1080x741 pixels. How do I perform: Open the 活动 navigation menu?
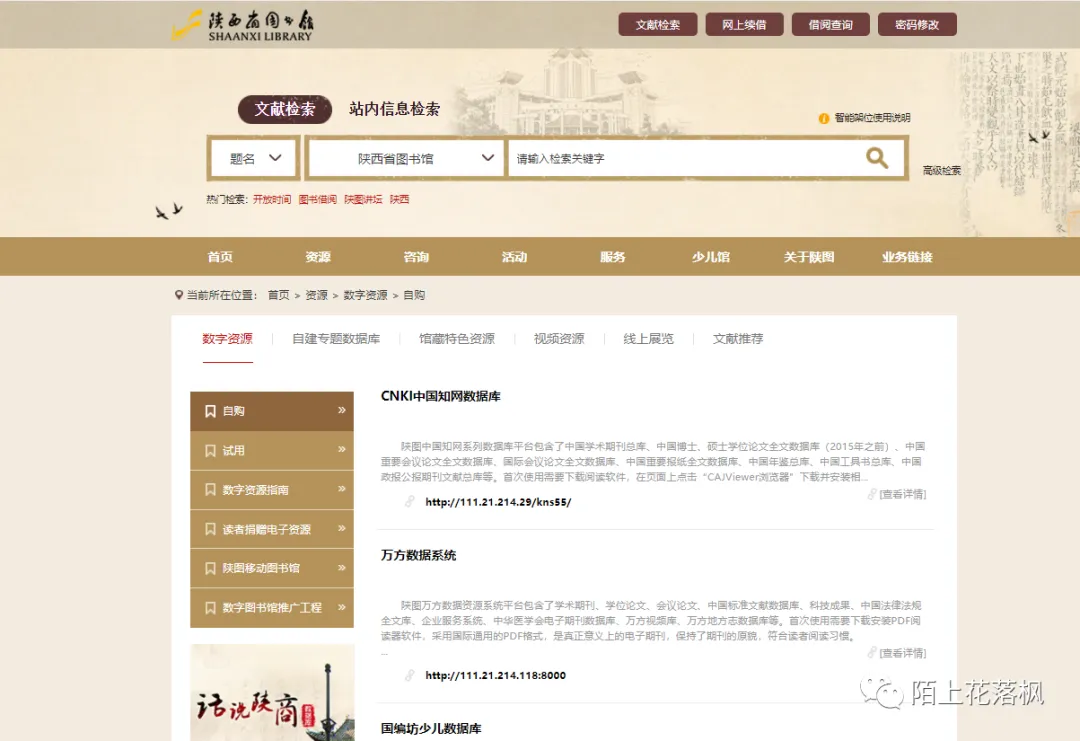point(515,257)
